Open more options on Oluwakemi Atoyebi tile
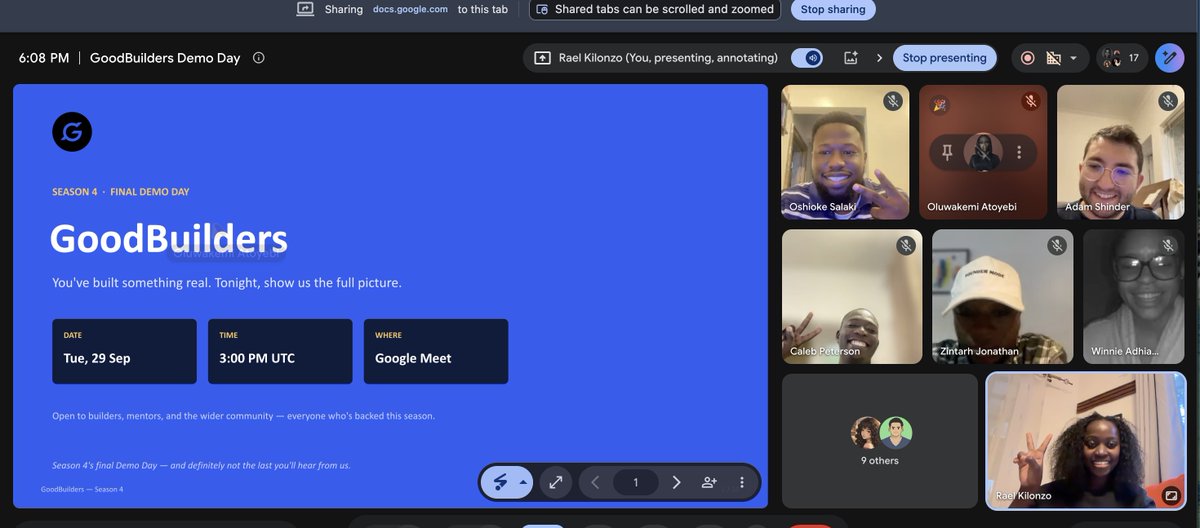The image size is (1200, 528). [1019, 152]
